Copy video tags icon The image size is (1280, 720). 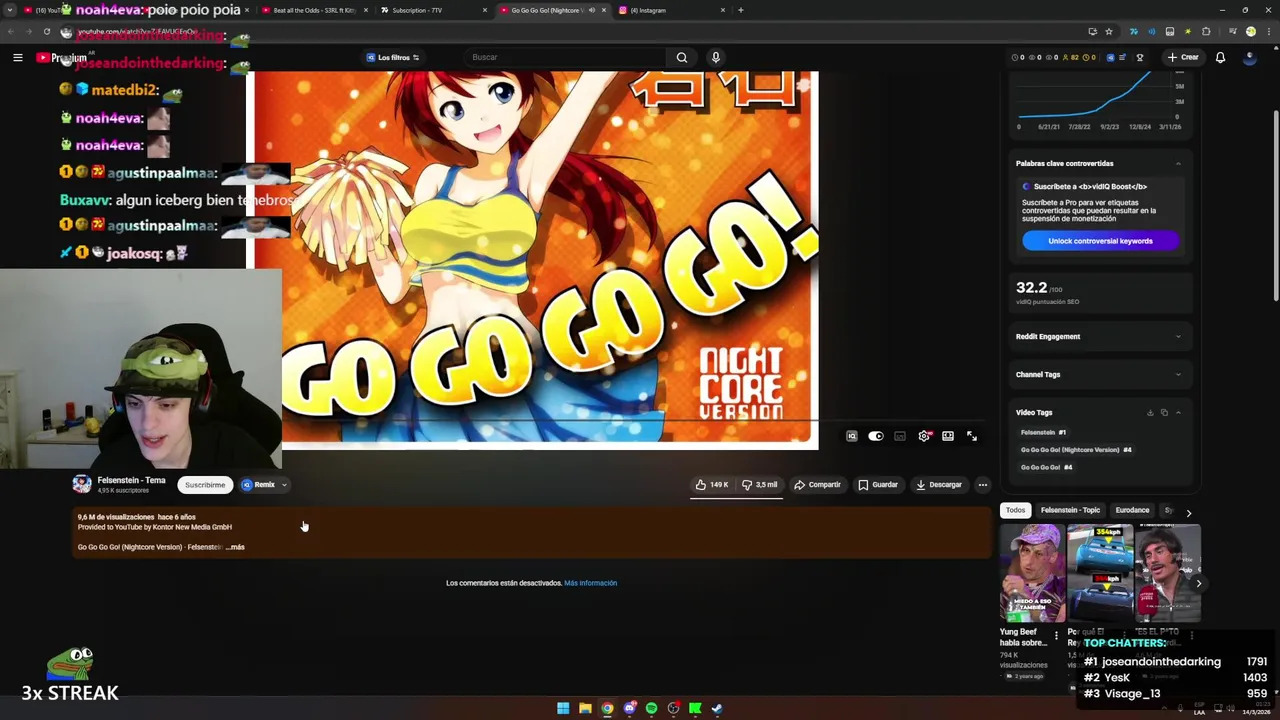(x=1164, y=412)
